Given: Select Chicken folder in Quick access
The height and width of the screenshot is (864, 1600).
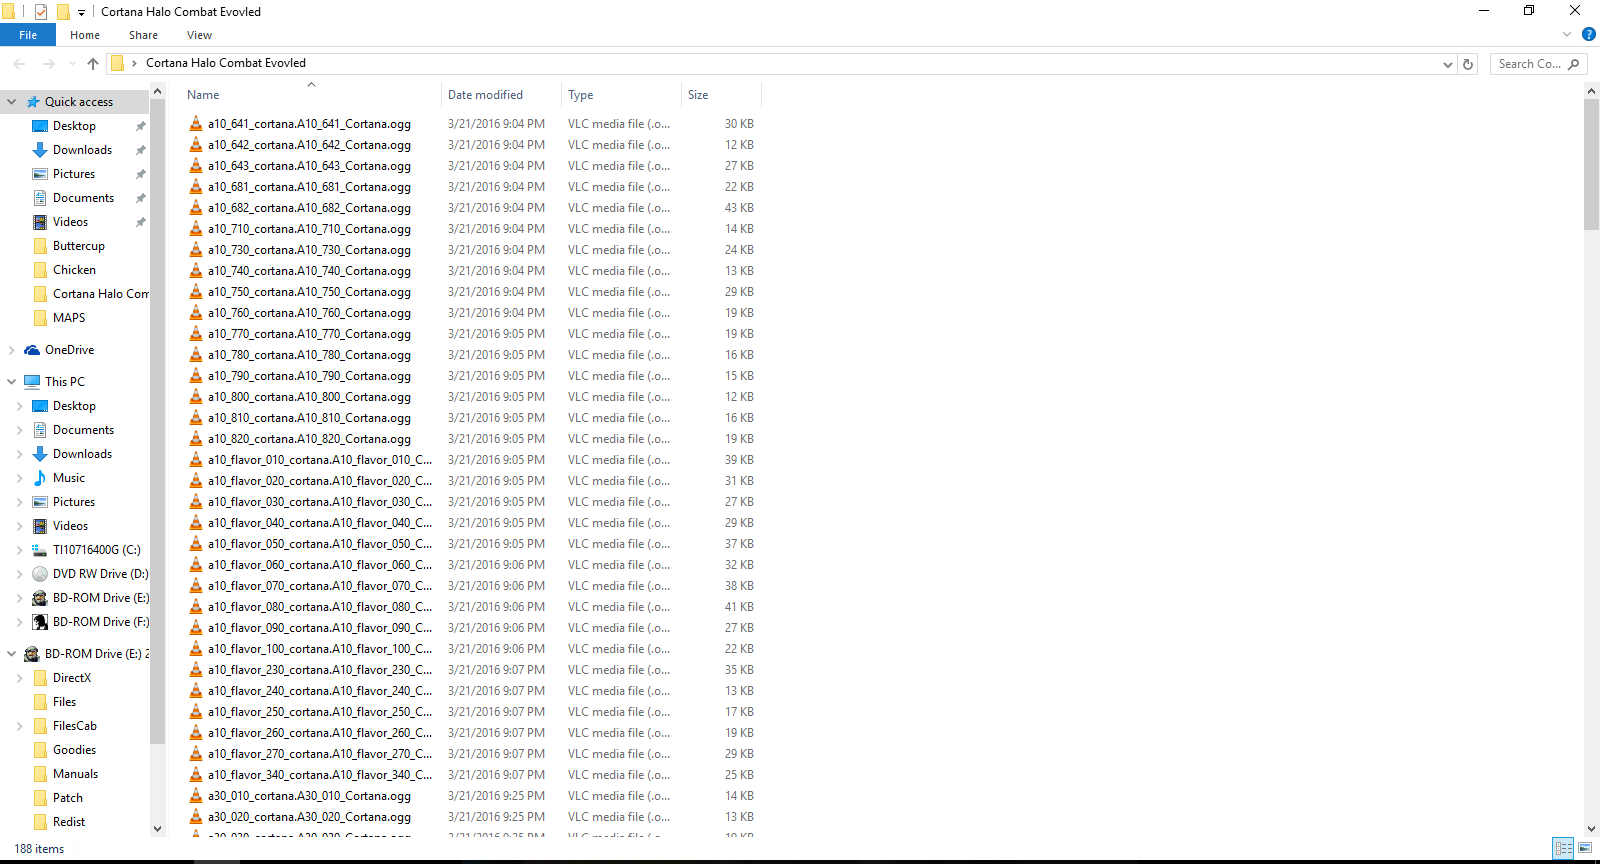Looking at the screenshot, I should click(x=74, y=270).
